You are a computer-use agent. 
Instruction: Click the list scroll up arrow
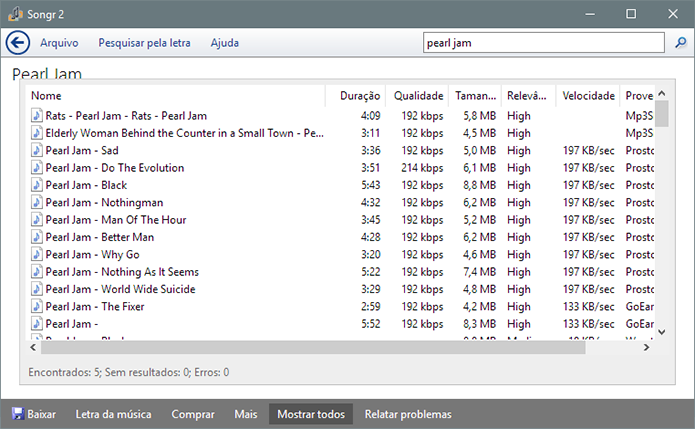coord(662,94)
